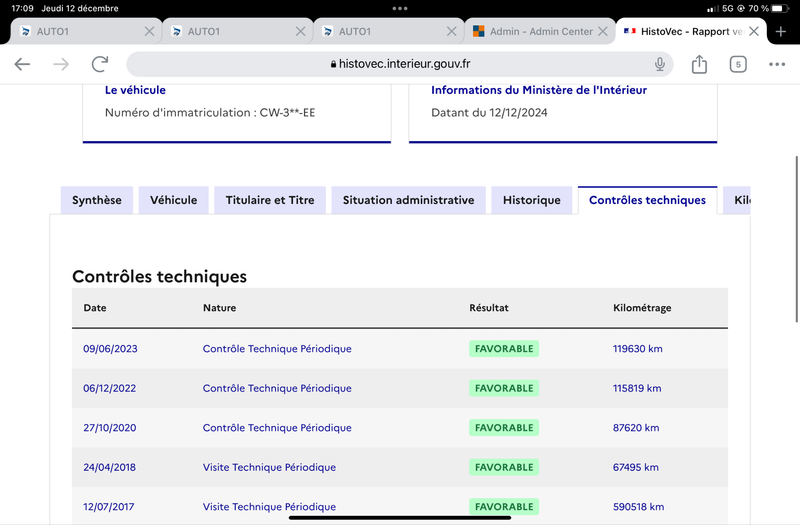Close the Admin Center tab
Screen dimensions: 800x525
(603, 32)
